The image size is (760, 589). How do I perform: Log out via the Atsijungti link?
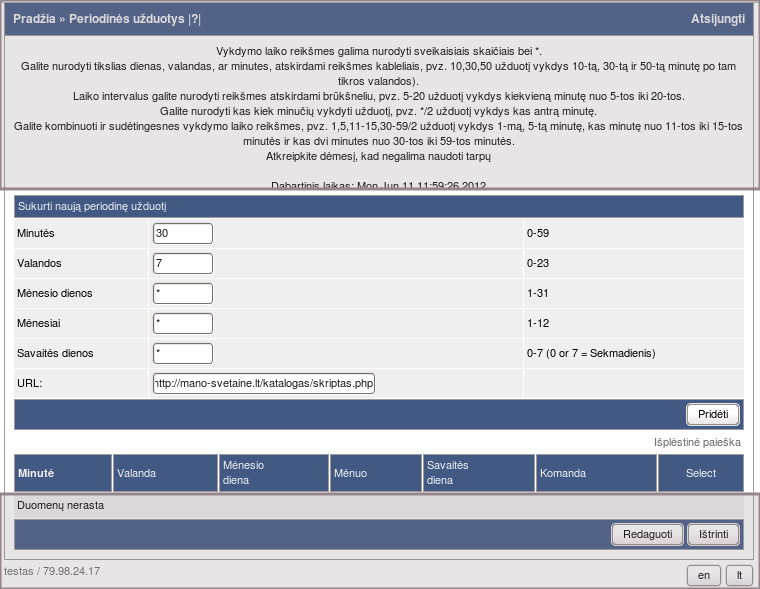pyautogui.click(x=718, y=19)
